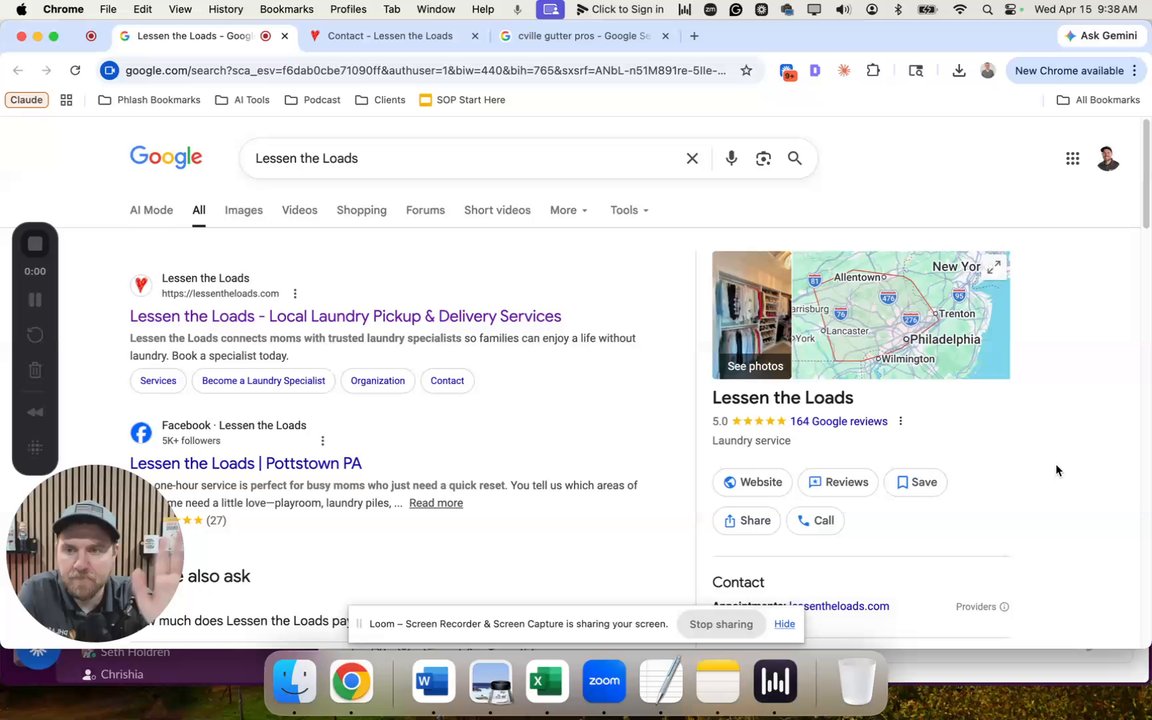Open the Lessen the Loads | Pottstown PA link

[246, 464]
